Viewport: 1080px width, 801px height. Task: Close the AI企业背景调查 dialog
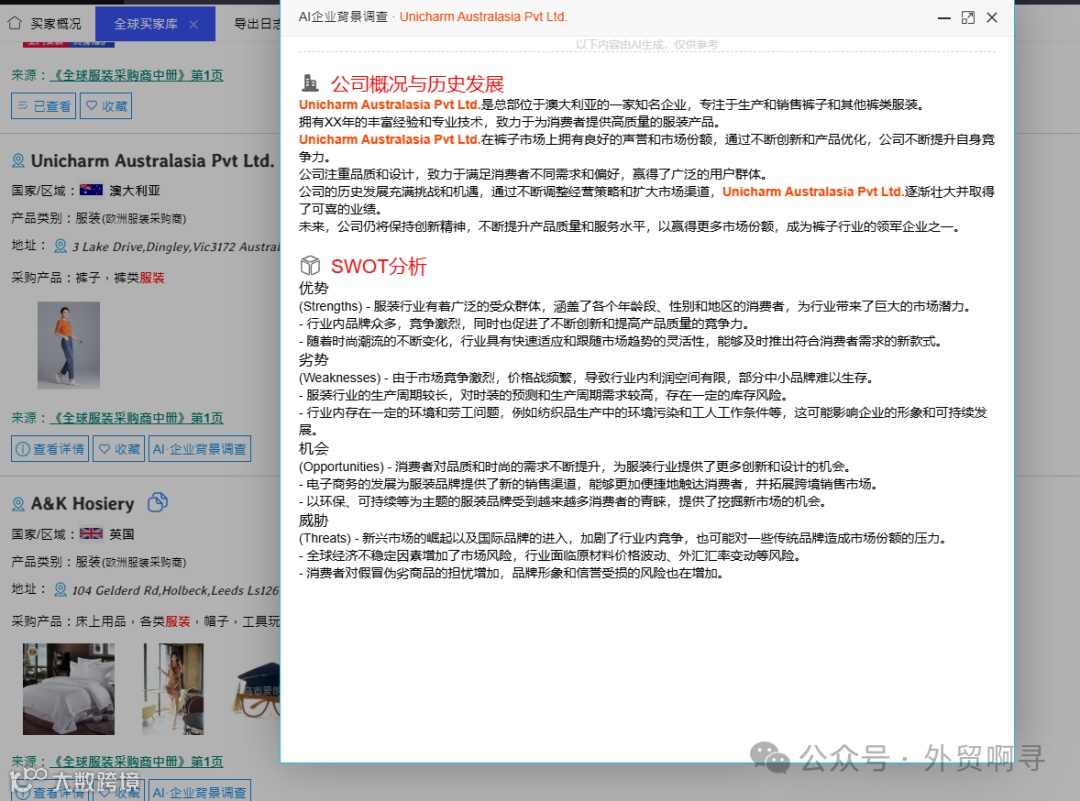pos(992,18)
